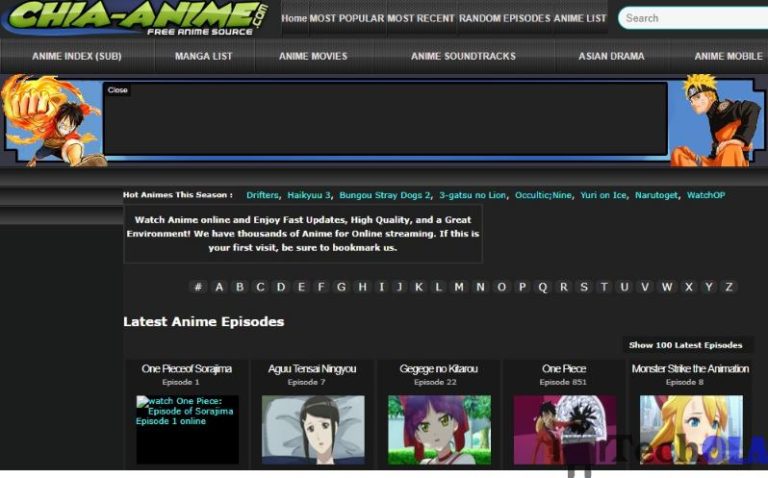768x478 pixels.
Task: Select letter Q in index
Action: [543, 287]
